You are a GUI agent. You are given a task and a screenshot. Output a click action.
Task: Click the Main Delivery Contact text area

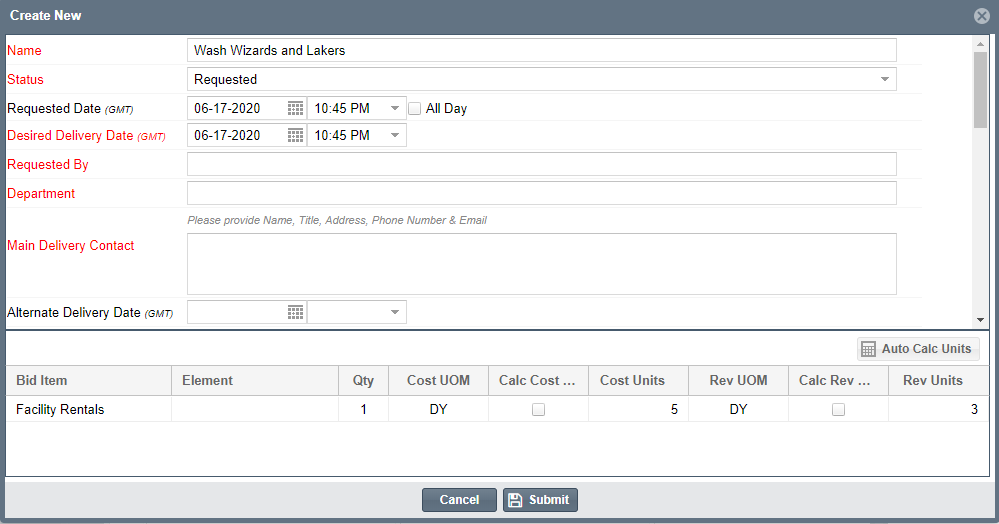(542, 264)
